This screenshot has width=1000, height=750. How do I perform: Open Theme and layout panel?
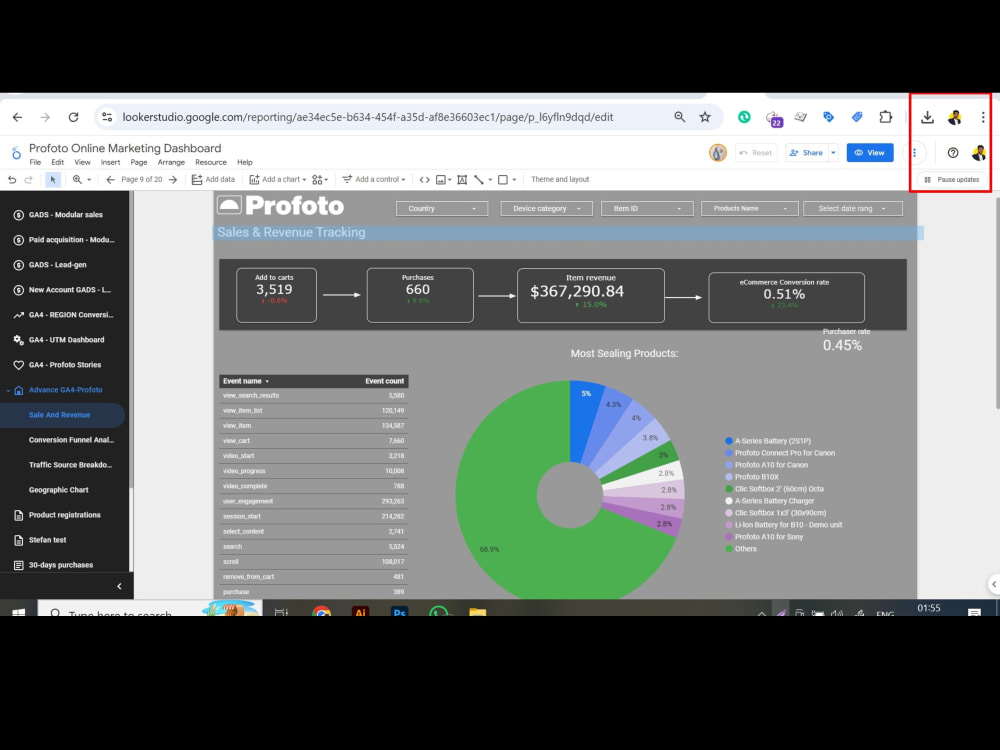(560, 180)
